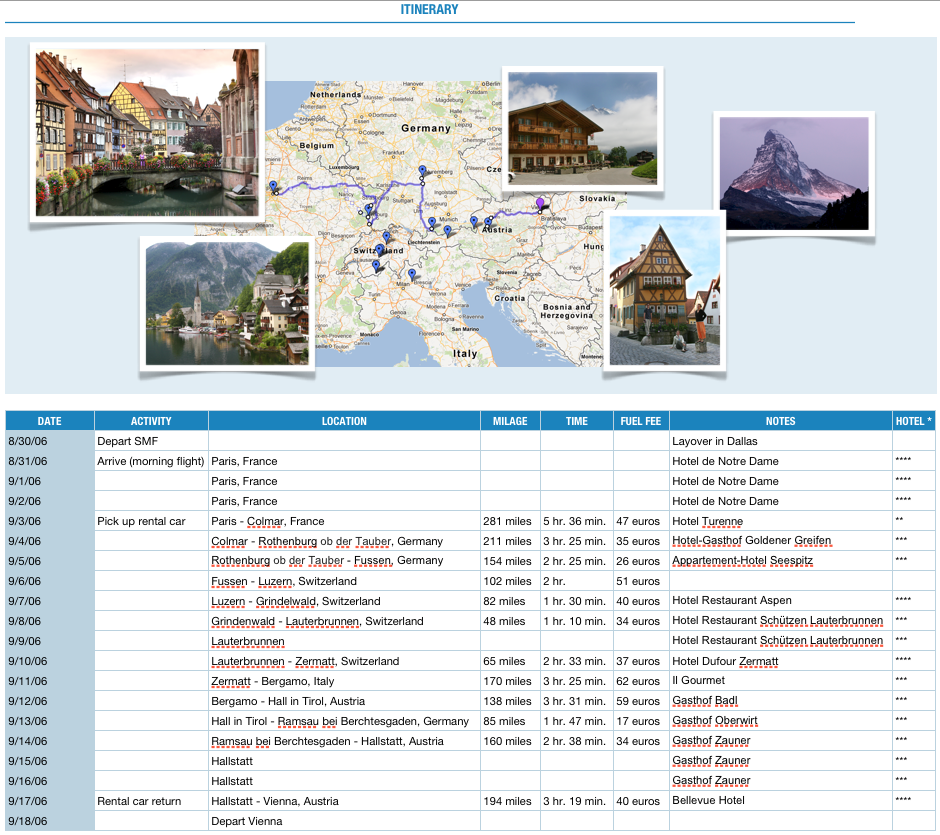Select the Paris - Colmar, France location
The height and width of the screenshot is (835, 940).
(x=344, y=521)
